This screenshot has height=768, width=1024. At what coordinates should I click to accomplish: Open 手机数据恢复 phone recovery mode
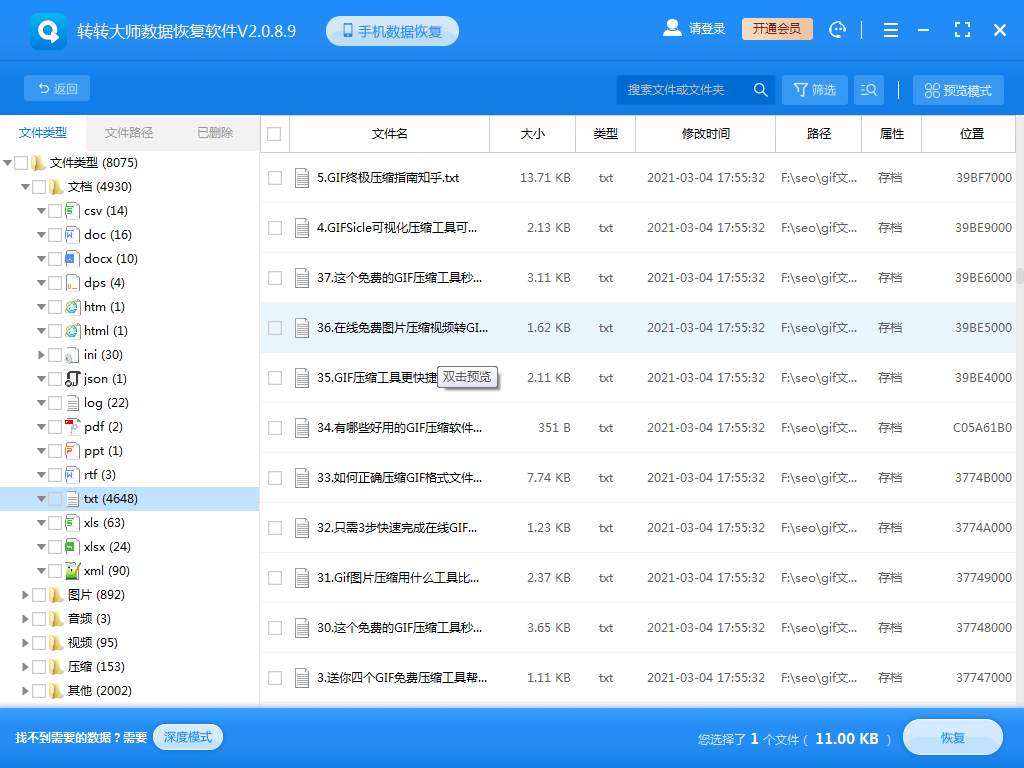coord(391,29)
